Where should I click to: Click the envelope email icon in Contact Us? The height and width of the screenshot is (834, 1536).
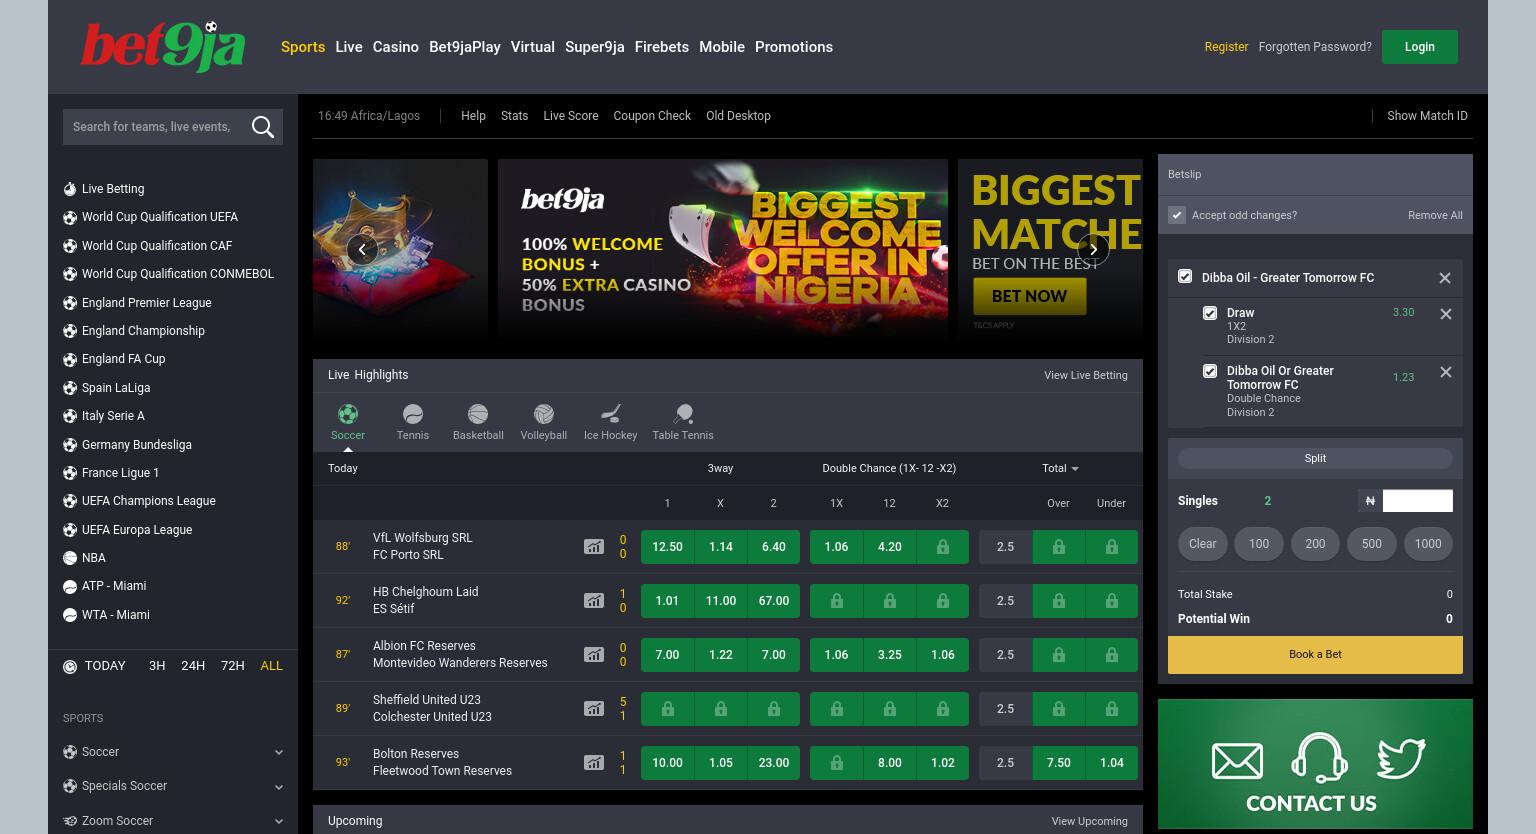pyautogui.click(x=1237, y=761)
